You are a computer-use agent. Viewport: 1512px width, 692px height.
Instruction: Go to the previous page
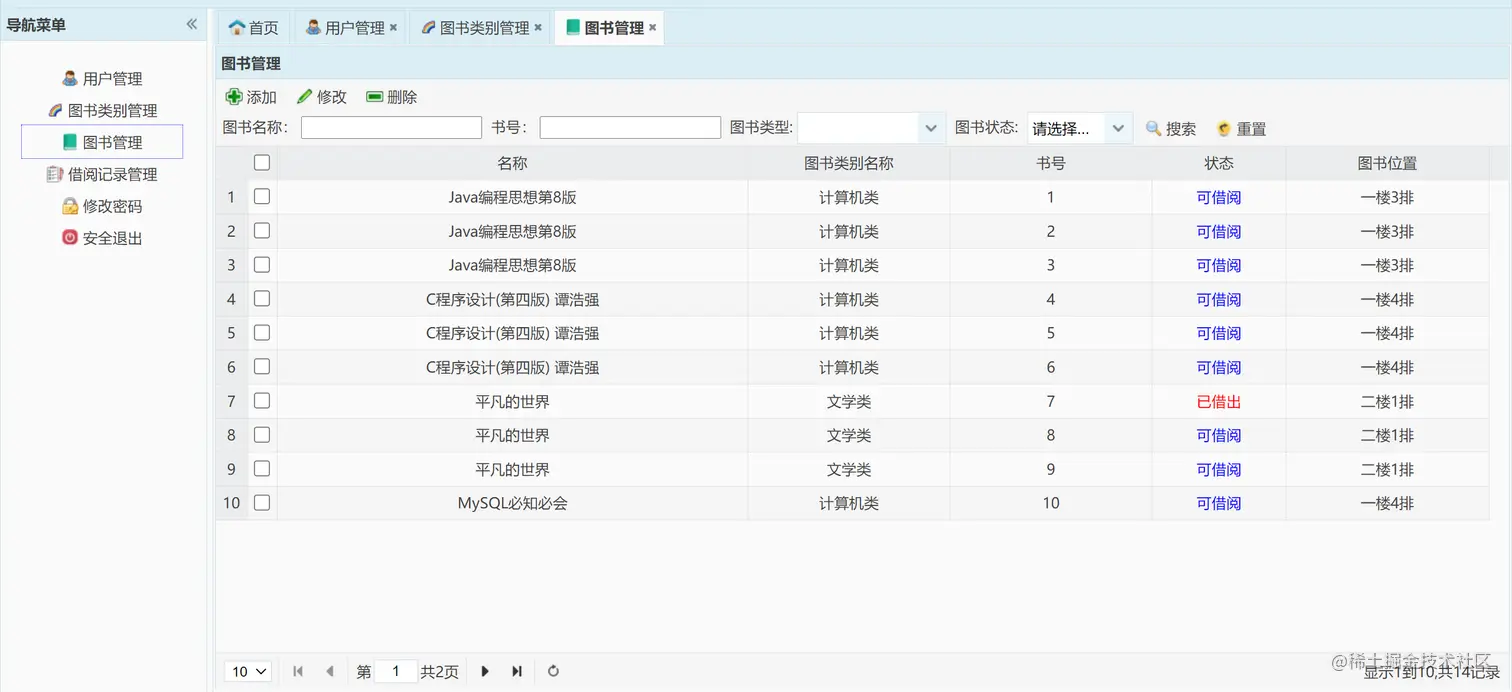[x=330, y=671]
